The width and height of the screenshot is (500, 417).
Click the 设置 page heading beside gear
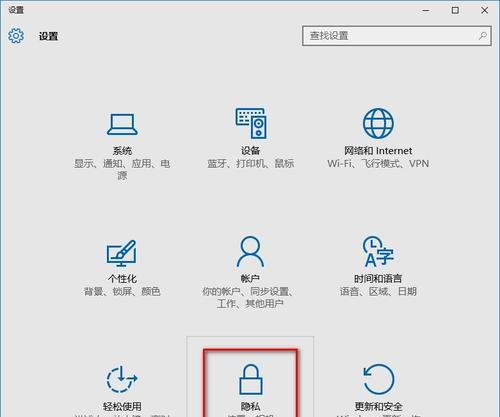pos(48,36)
